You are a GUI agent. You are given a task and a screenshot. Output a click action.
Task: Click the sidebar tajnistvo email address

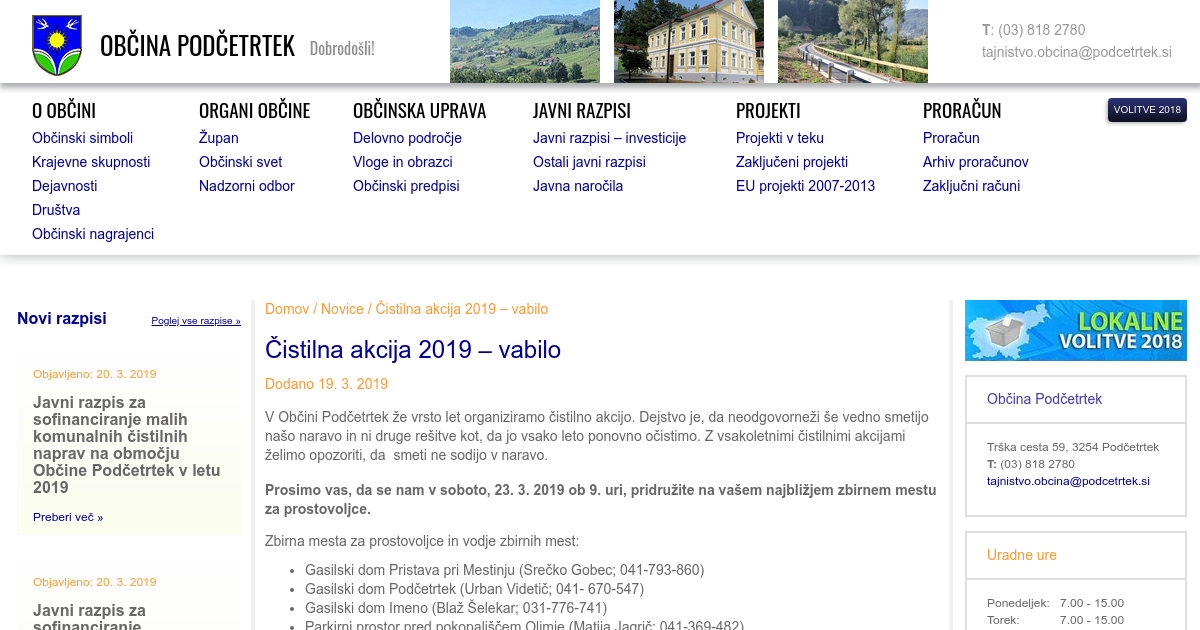[1068, 481]
